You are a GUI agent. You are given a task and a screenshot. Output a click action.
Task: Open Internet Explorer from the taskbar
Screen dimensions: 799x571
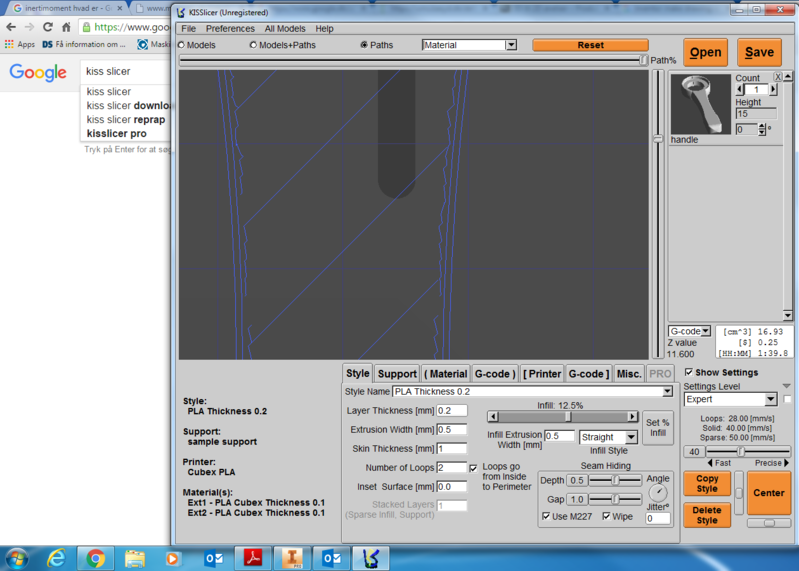(x=56, y=559)
